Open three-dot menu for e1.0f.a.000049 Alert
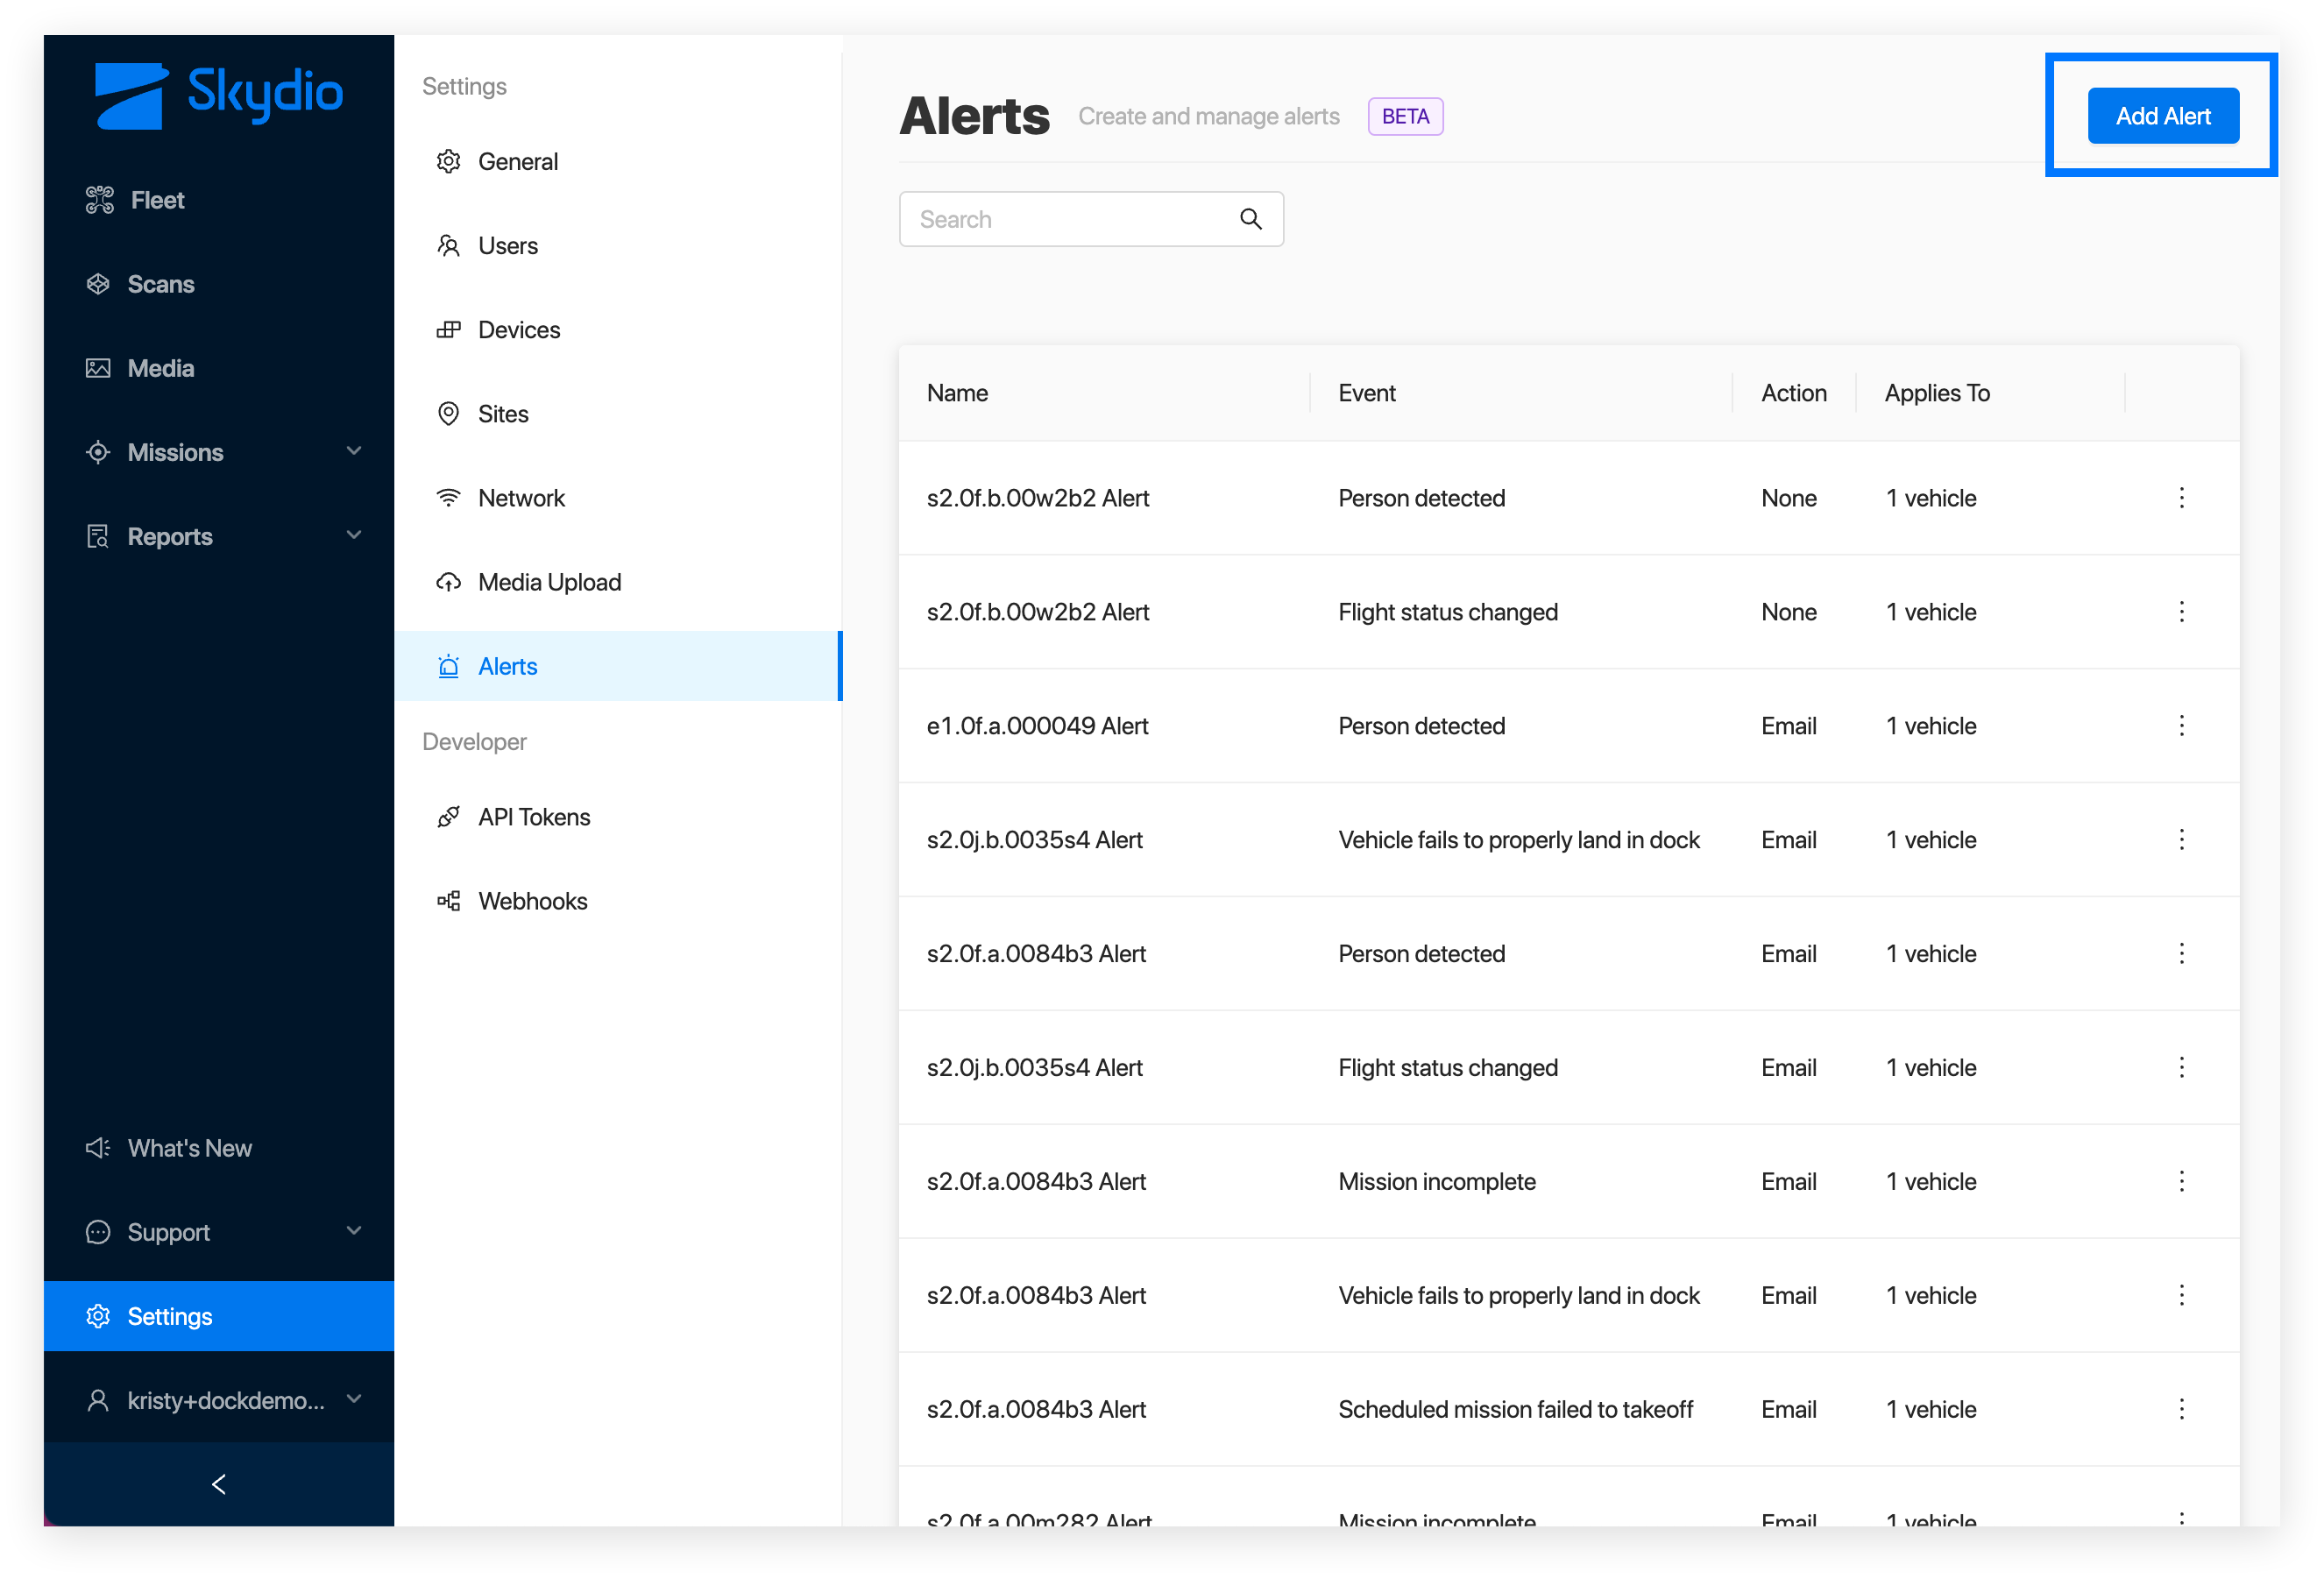 coord(2181,725)
